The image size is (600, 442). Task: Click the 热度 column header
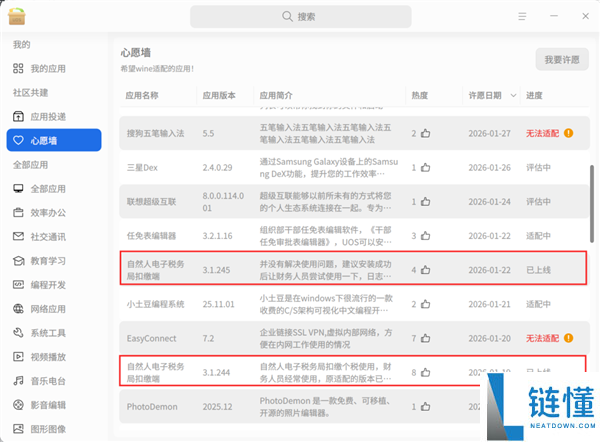point(420,95)
